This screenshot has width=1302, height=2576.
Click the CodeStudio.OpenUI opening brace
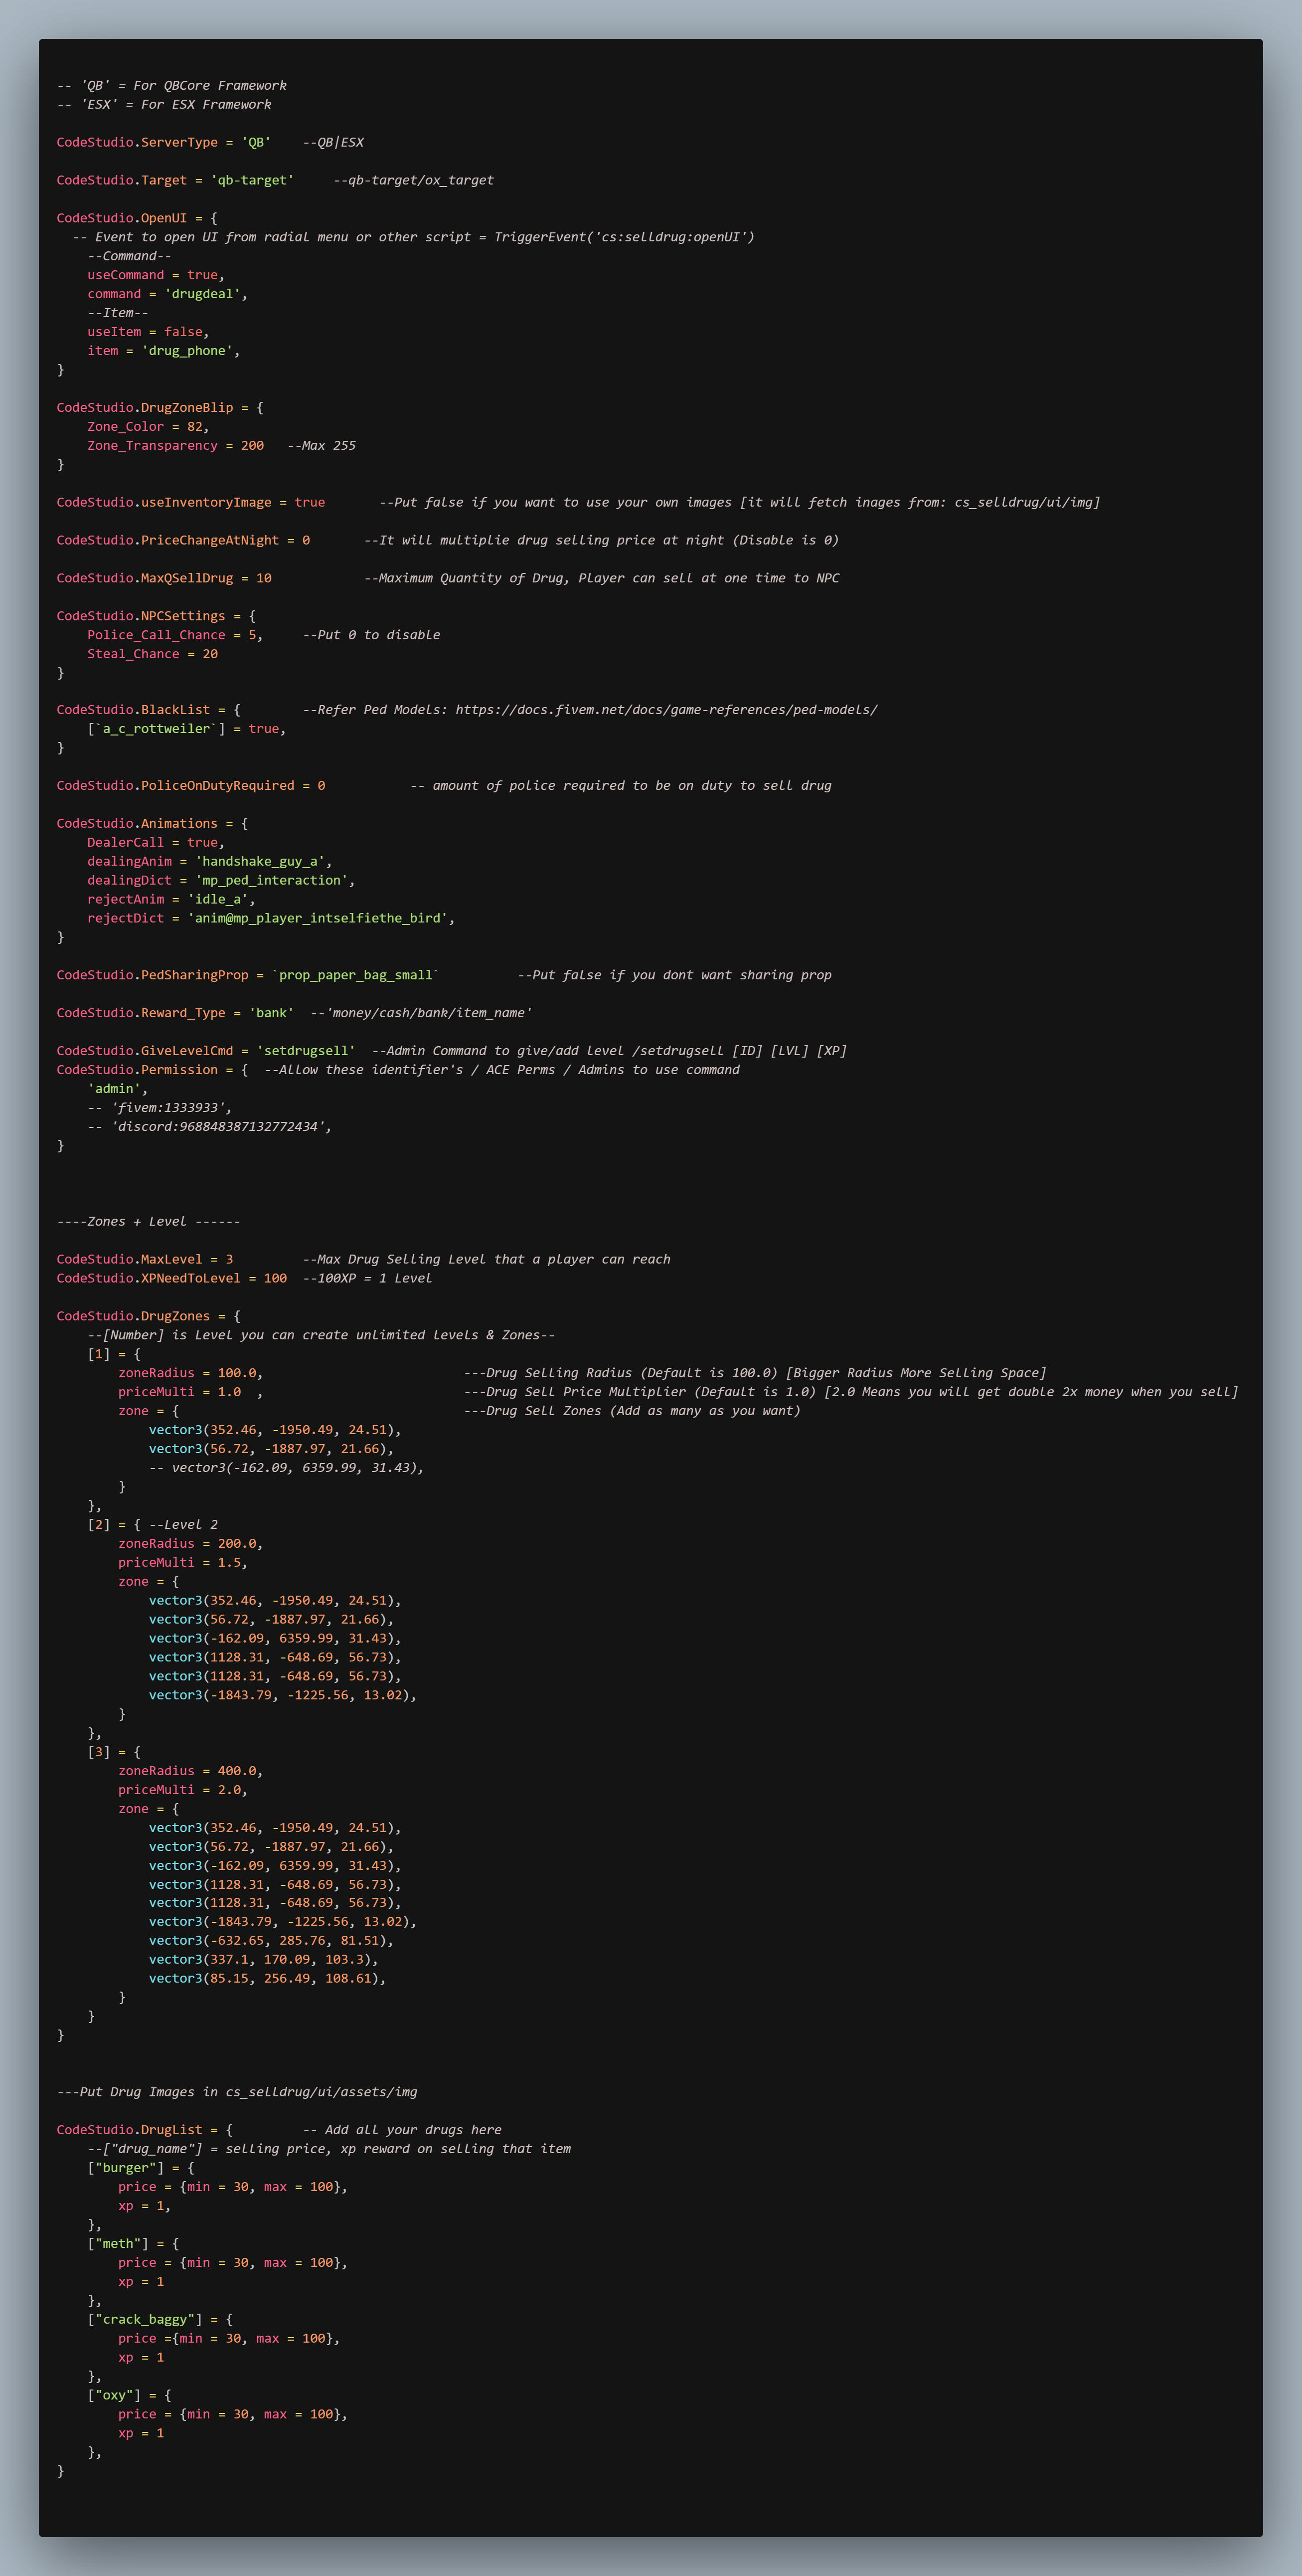click(214, 218)
